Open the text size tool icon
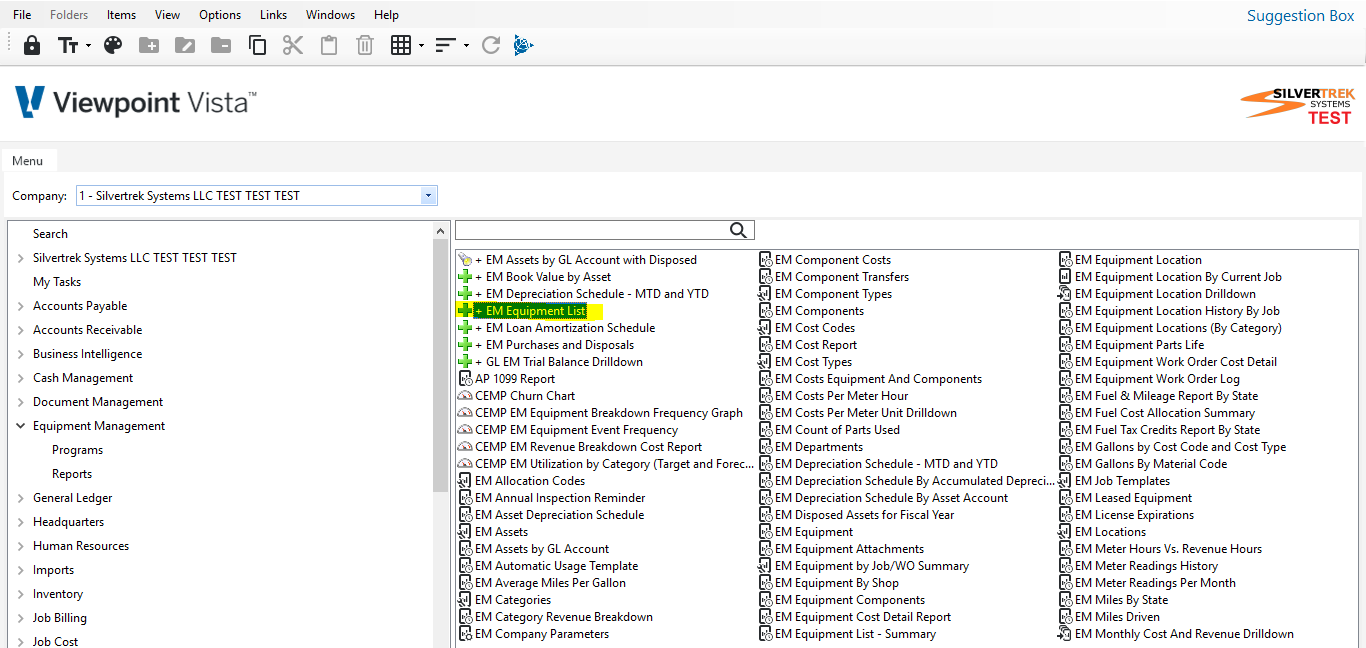Screen dimensions: 1366x648 tap(69, 45)
